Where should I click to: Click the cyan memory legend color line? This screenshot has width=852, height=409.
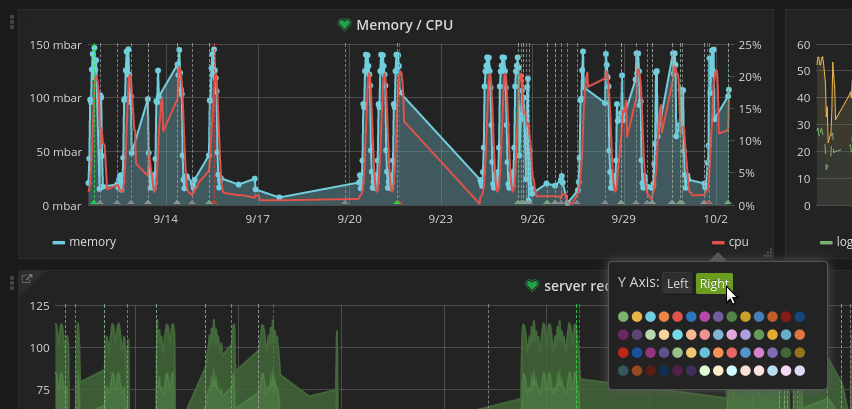click(59, 243)
